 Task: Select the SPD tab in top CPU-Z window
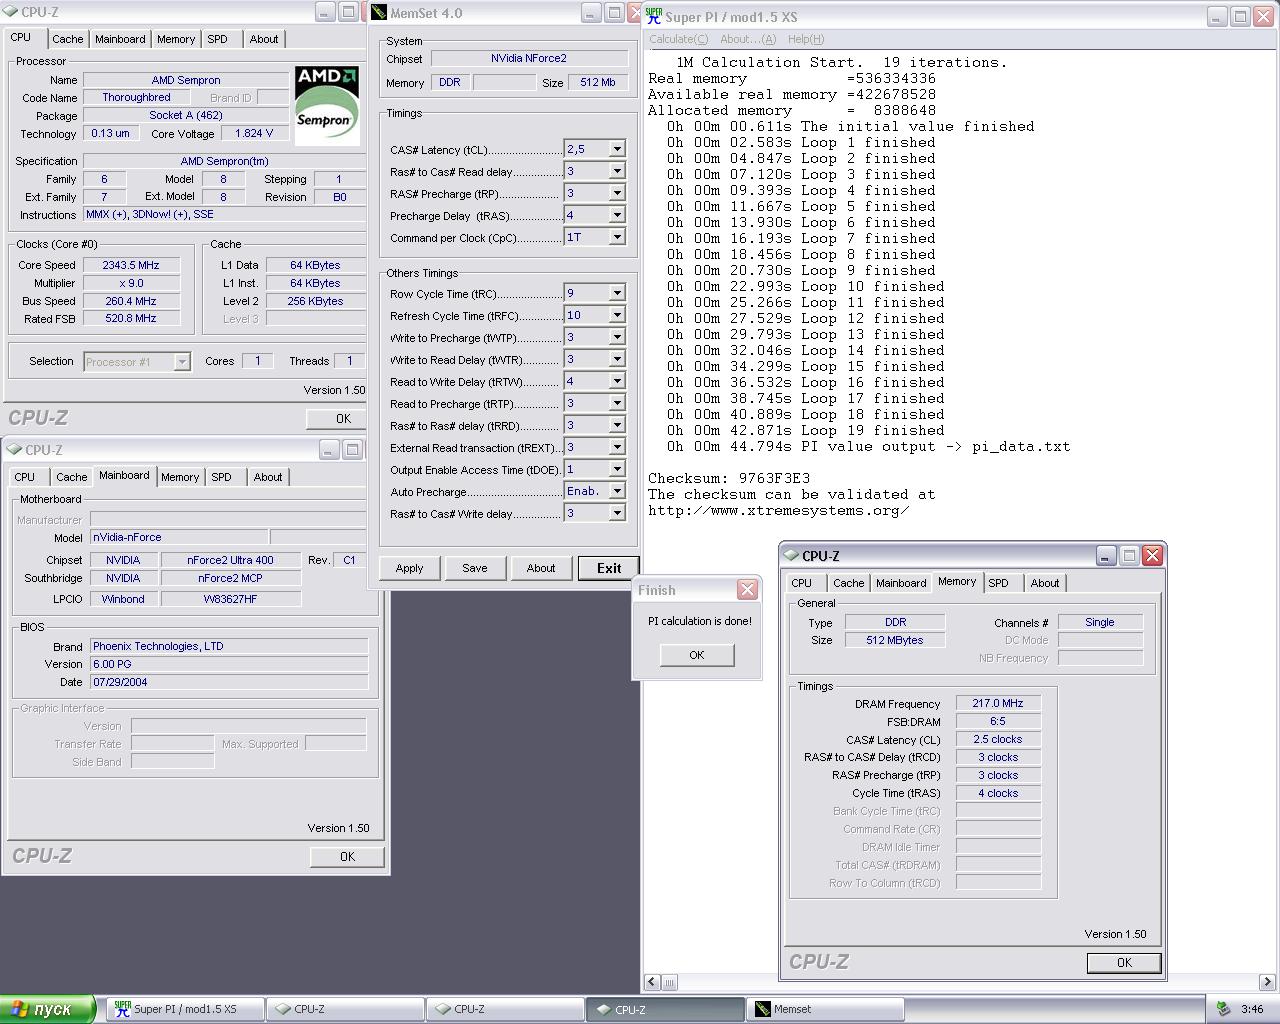point(217,39)
